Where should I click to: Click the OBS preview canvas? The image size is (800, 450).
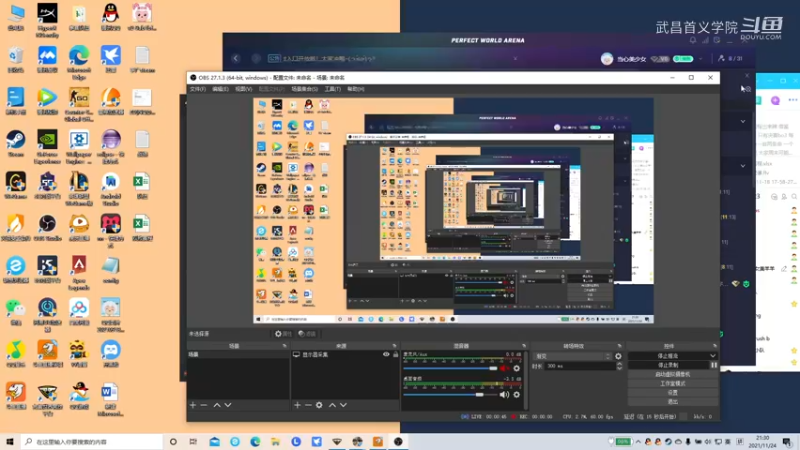(453, 211)
